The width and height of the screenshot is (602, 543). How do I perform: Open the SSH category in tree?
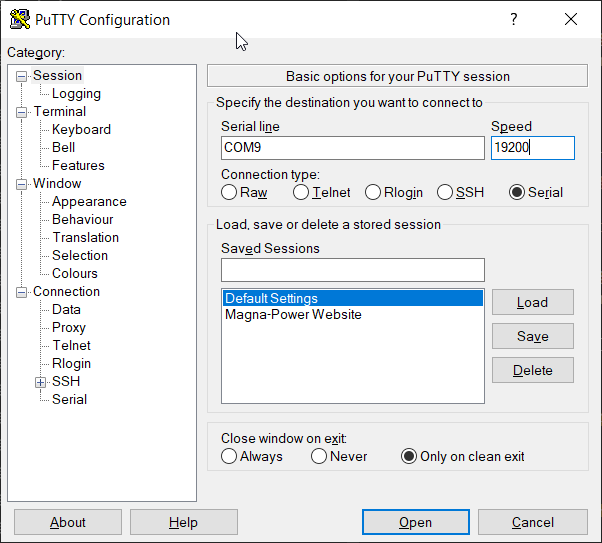pyautogui.click(x=66, y=381)
